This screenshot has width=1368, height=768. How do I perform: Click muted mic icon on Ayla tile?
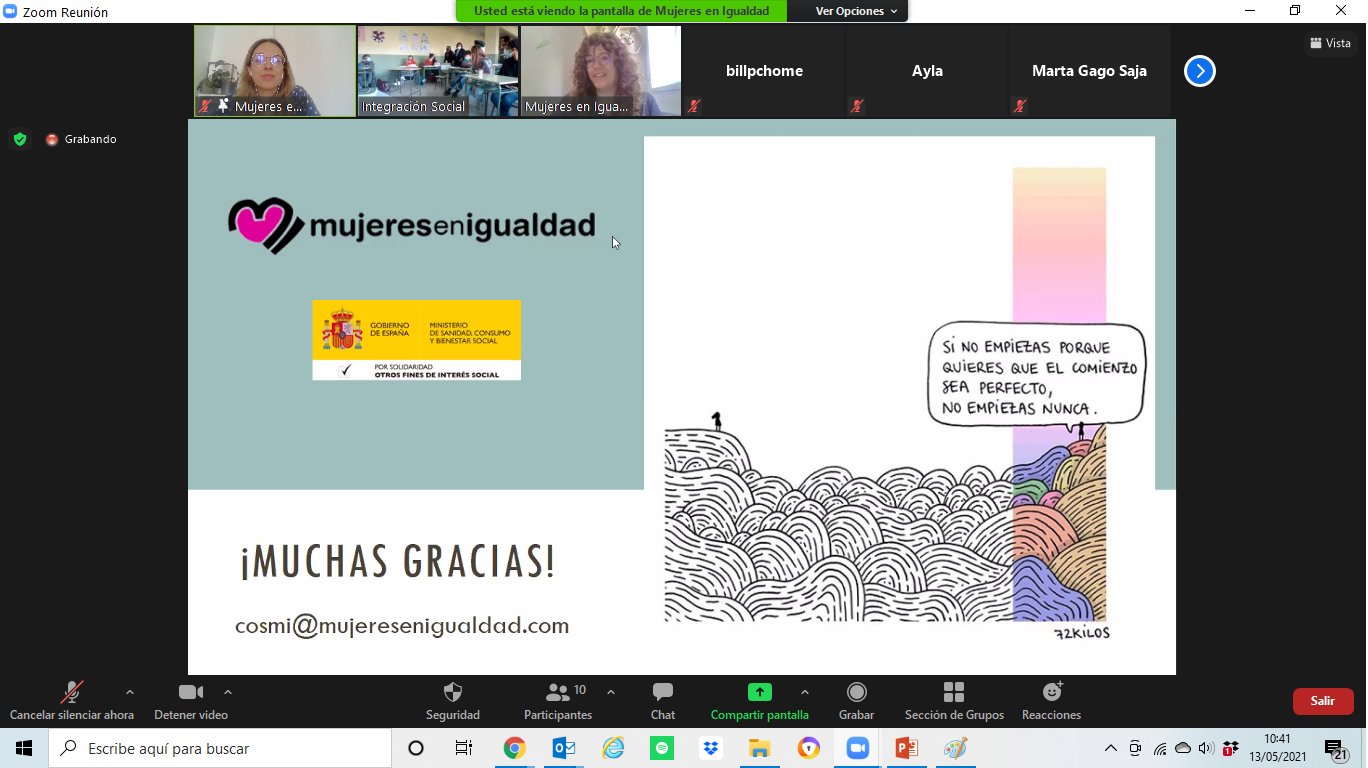click(x=857, y=106)
